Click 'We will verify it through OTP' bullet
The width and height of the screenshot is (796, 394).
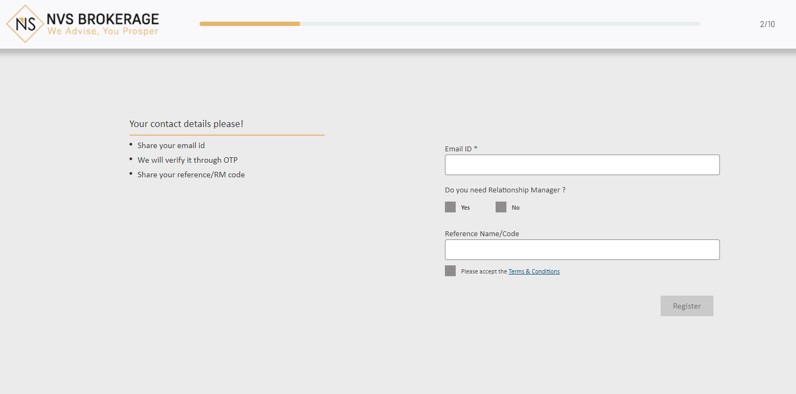(x=187, y=160)
